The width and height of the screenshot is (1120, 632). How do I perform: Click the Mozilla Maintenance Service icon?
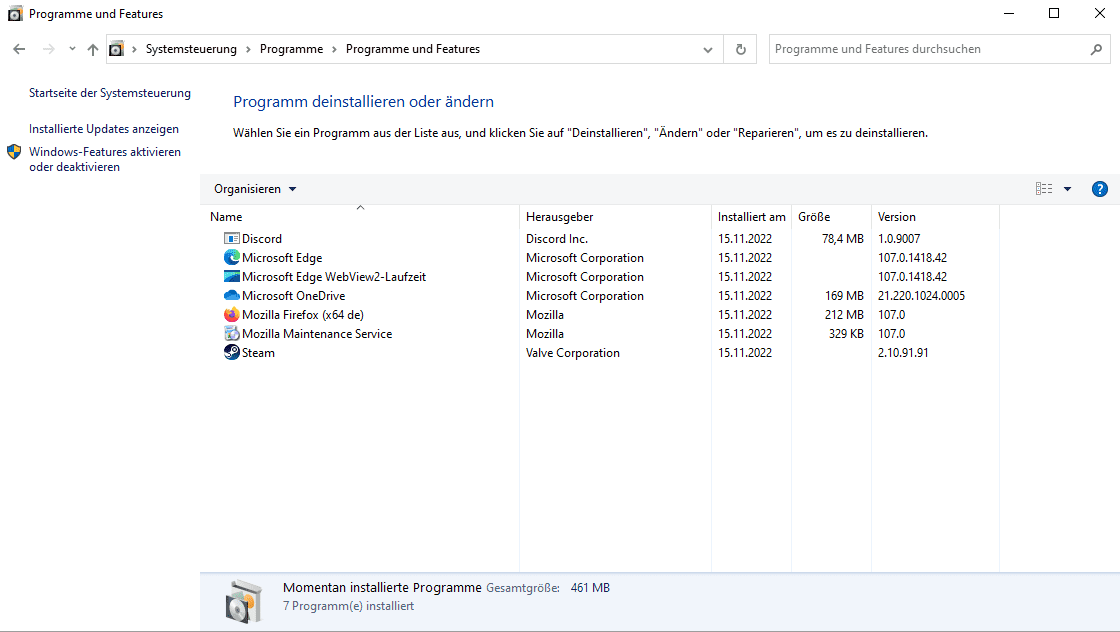tap(231, 333)
